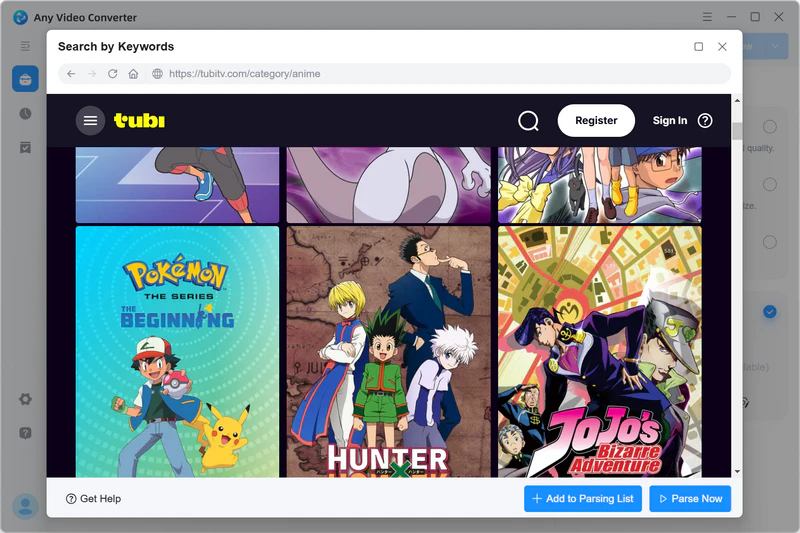
Task: Open JoJo's Bizarre Adventure poster
Action: [x=599, y=352]
